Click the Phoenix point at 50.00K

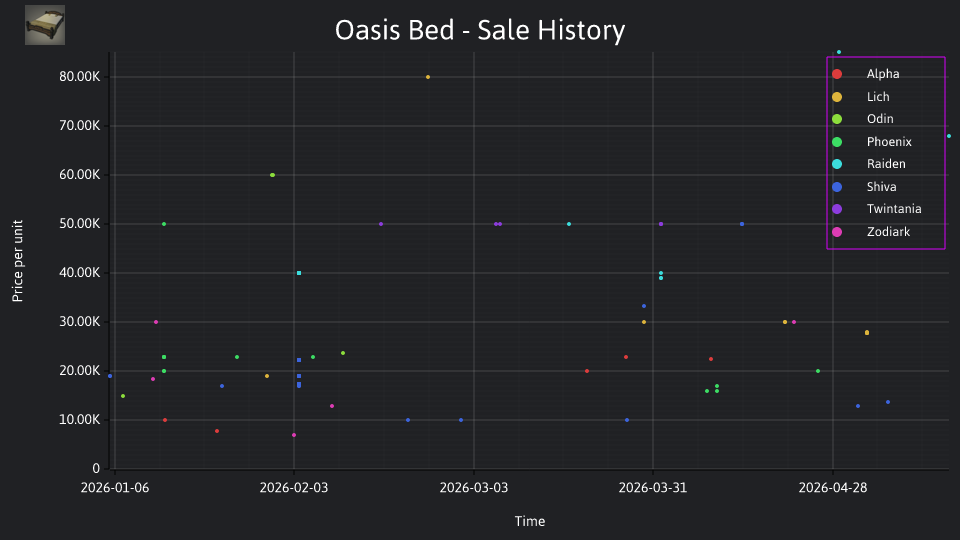click(164, 224)
